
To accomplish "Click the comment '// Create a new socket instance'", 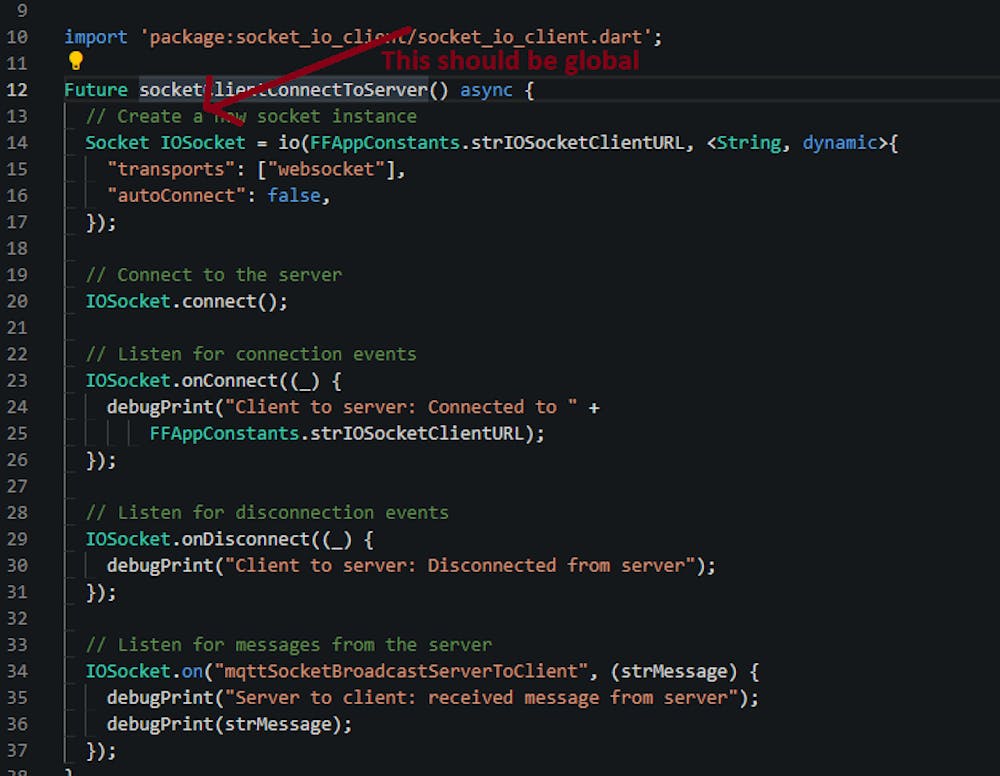I will pos(251,117).
